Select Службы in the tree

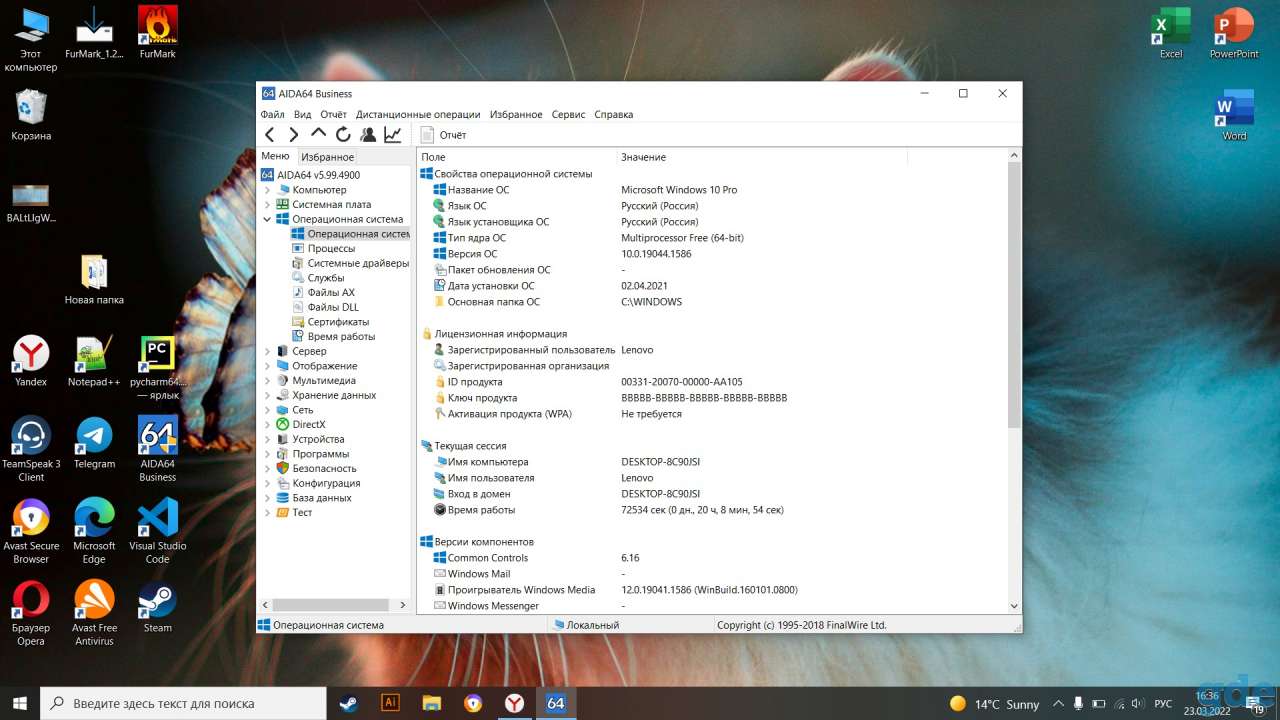pos(317,278)
